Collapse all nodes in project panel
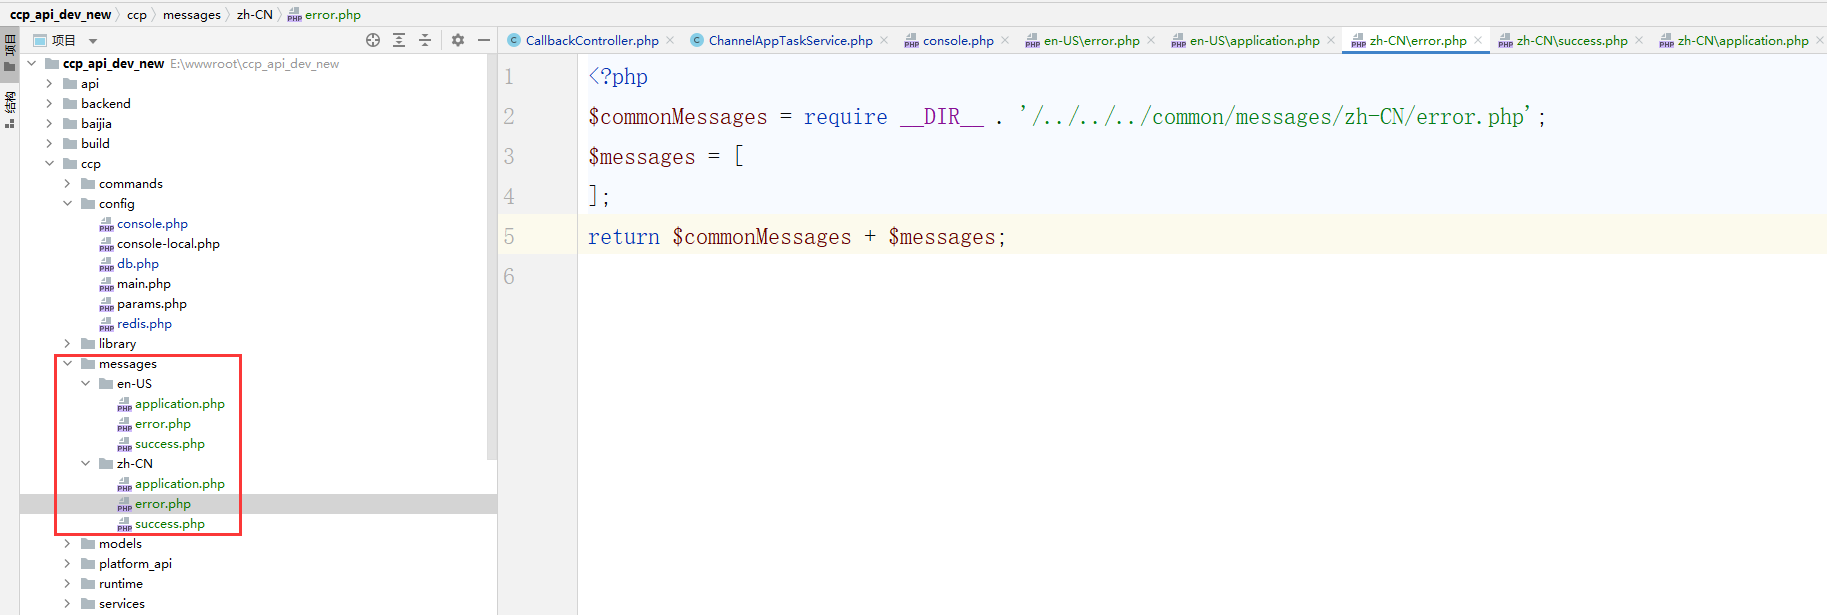This screenshot has height=615, width=1827. click(x=425, y=40)
